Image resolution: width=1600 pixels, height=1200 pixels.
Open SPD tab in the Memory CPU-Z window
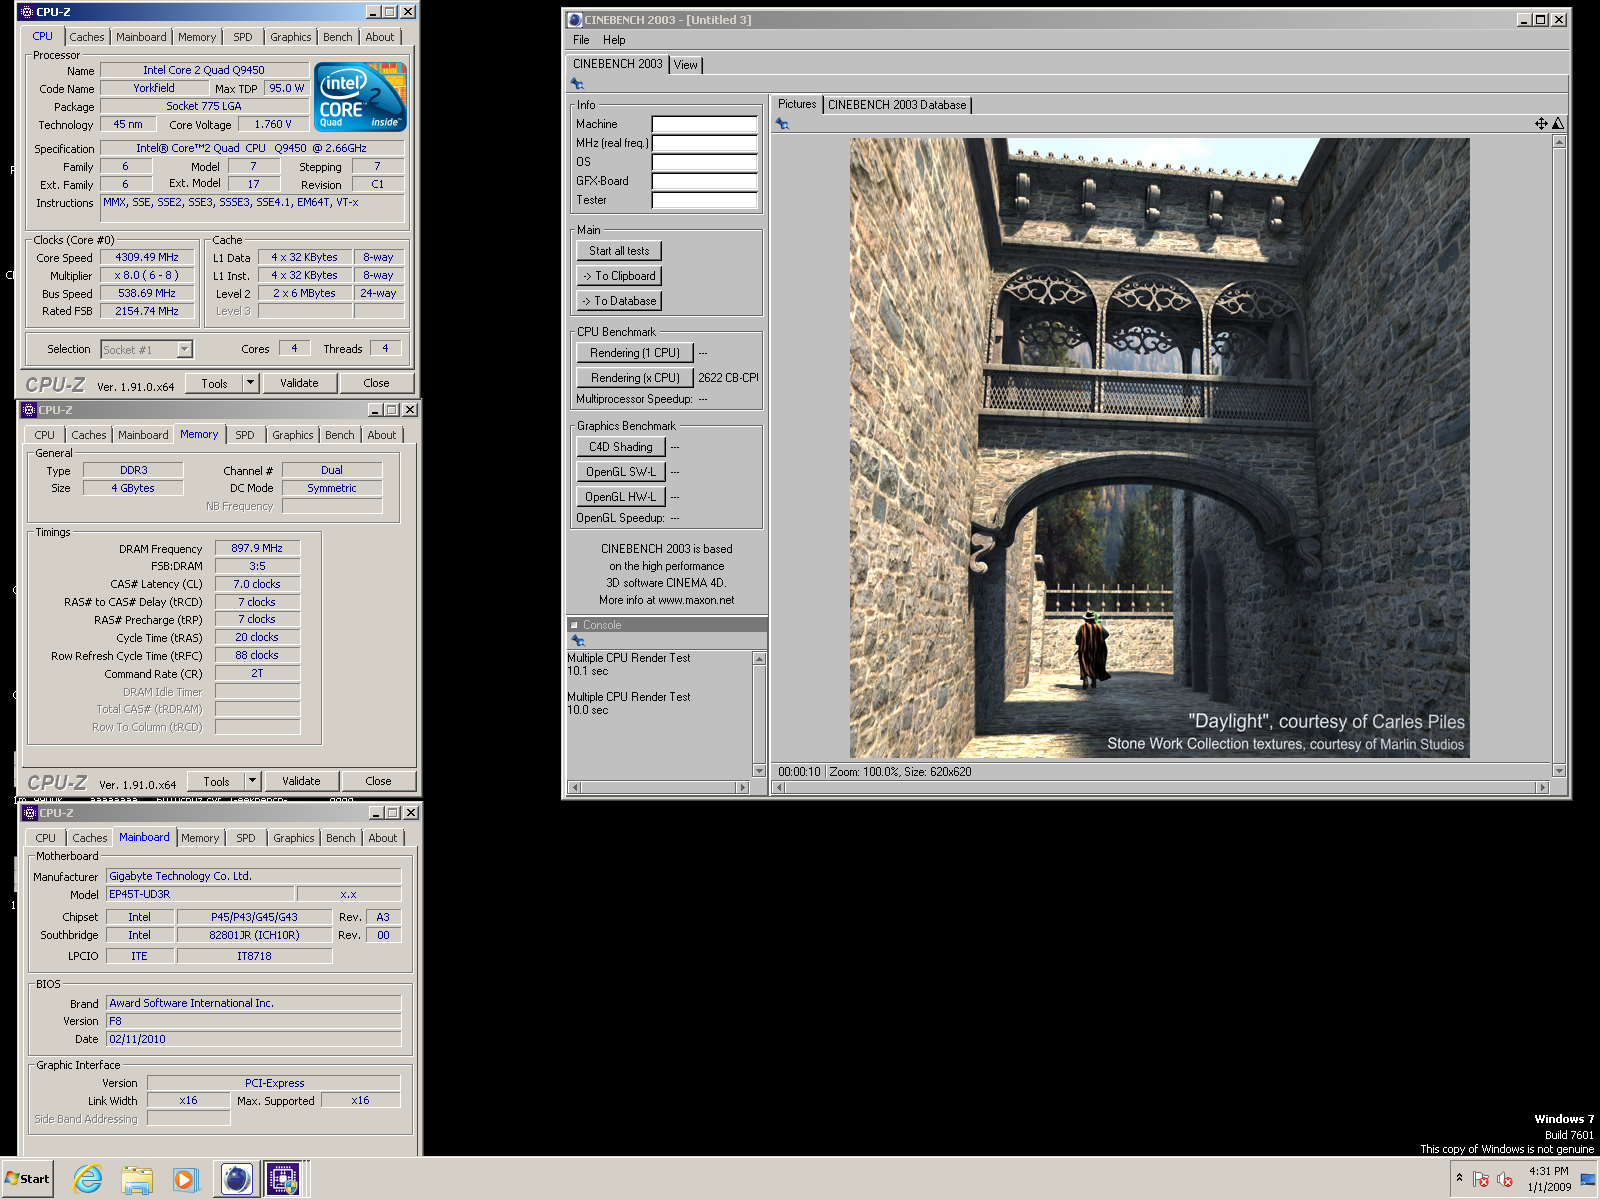[245, 435]
